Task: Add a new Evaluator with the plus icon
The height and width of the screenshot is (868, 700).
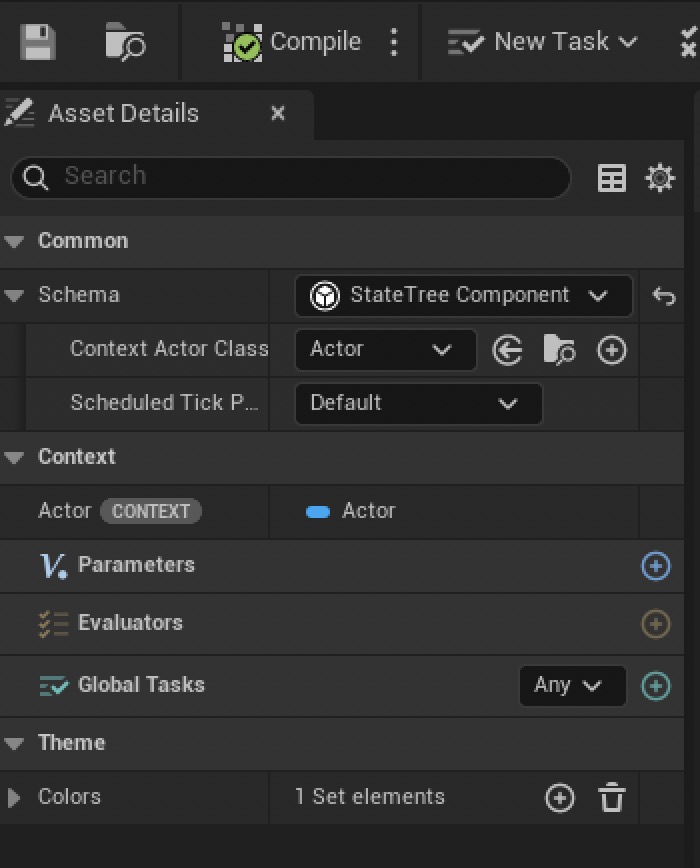Action: tap(655, 624)
